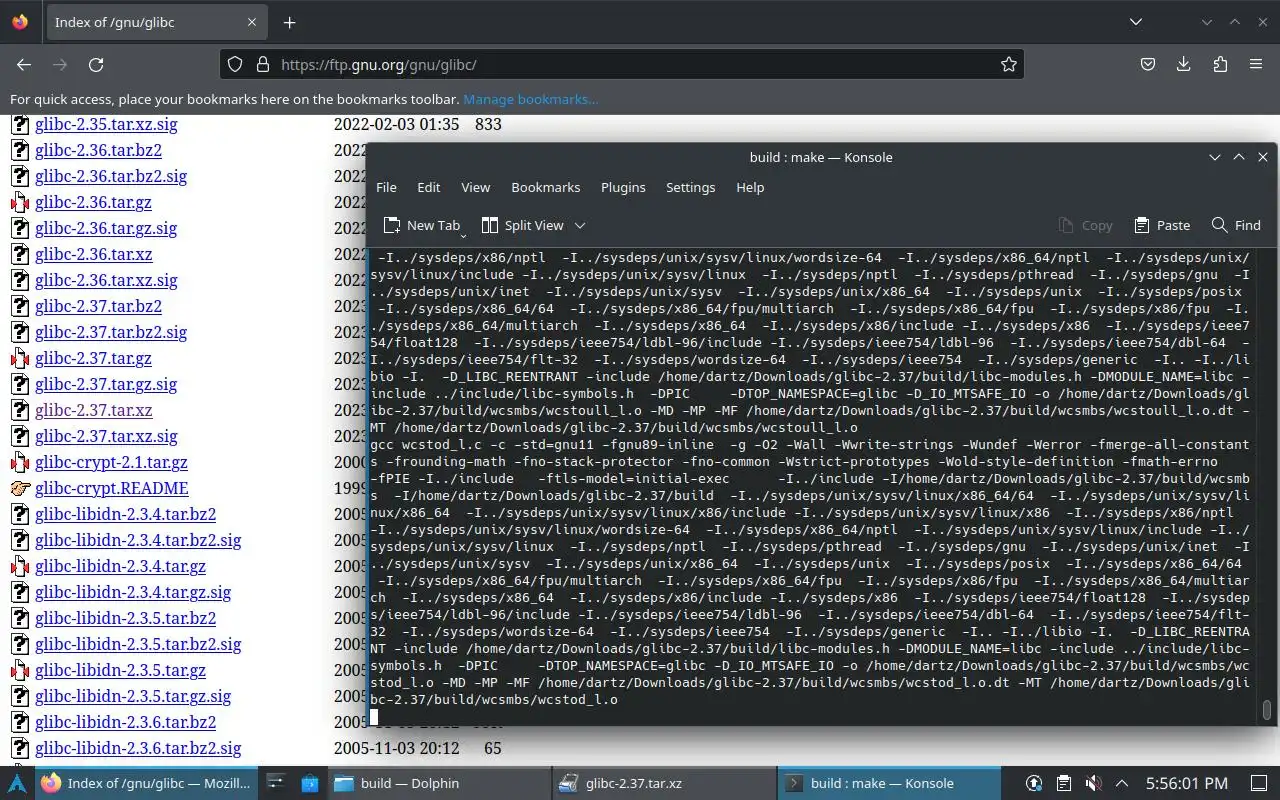Open the Manage bookmarks link
Image resolution: width=1280 pixels, height=800 pixels.
[531, 99]
